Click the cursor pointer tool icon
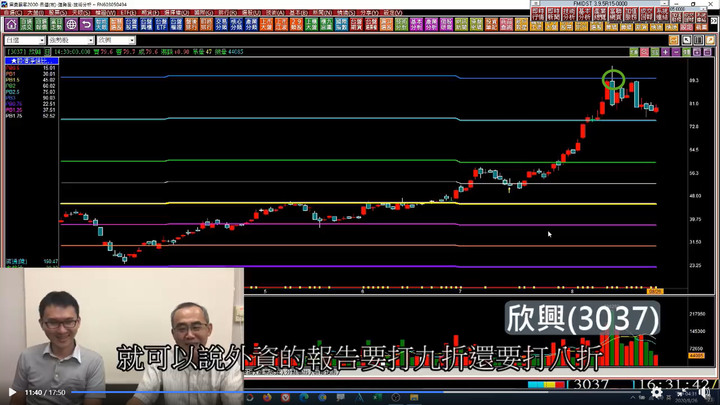 pyautogui.click(x=686, y=40)
